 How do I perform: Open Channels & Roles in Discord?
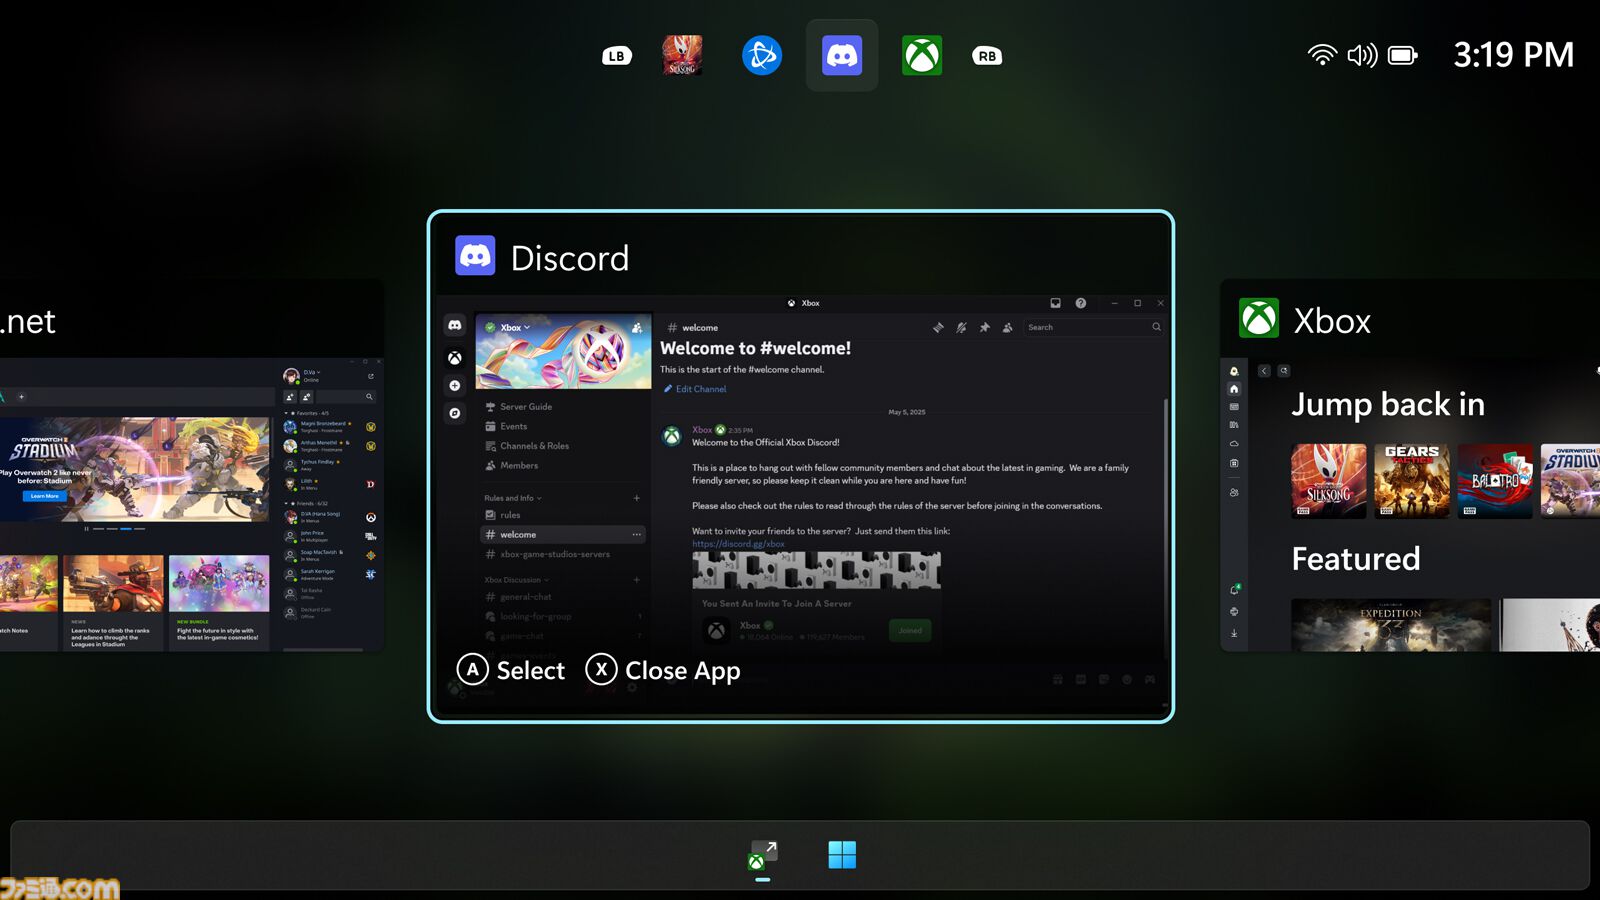click(x=527, y=446)
